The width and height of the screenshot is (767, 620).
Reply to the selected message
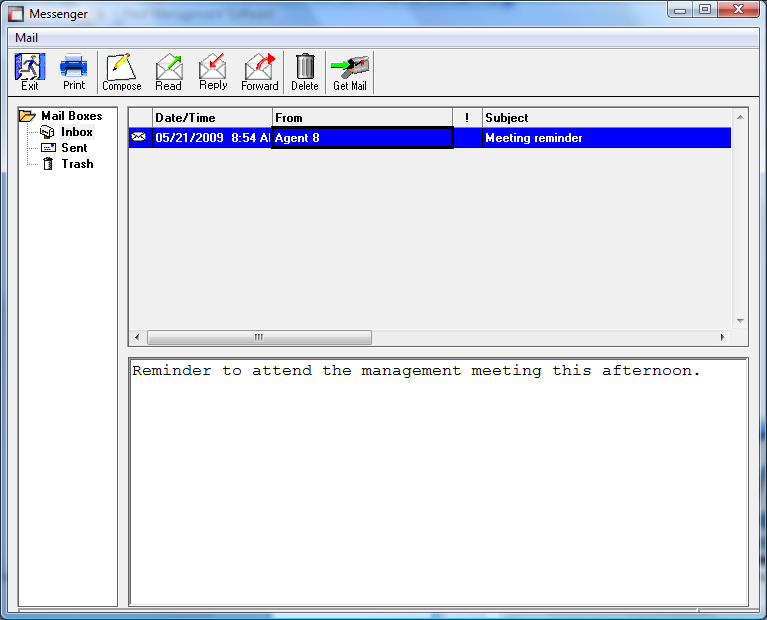pyautogui.click(x=213, y=71)
